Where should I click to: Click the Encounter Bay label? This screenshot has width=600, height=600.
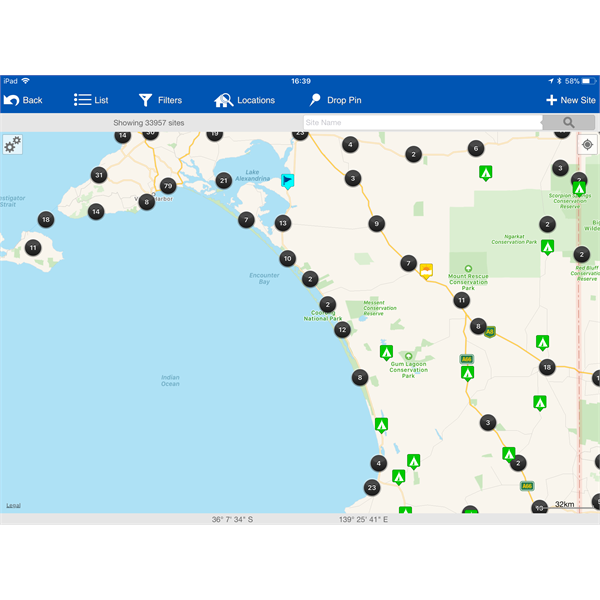[264, 279]
